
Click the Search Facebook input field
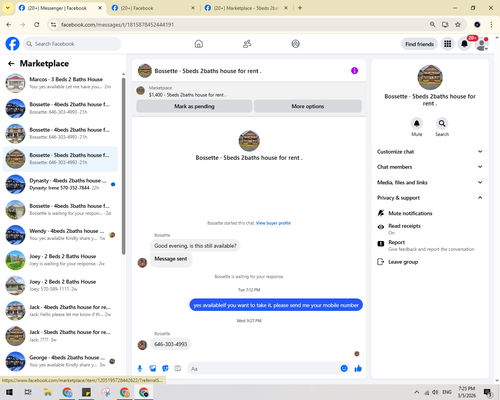[72, 44]
